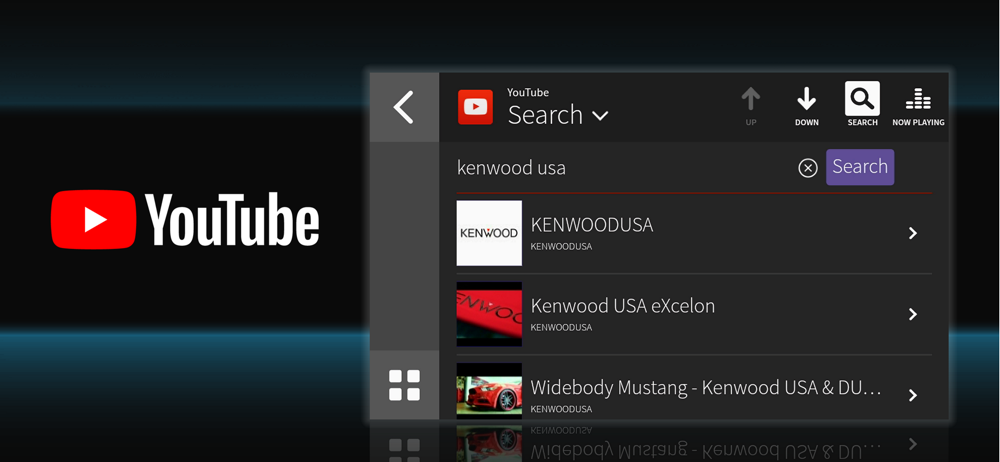
Task: Open the KENWOODUSA channel thumbnail
Action: coord(489,233)
